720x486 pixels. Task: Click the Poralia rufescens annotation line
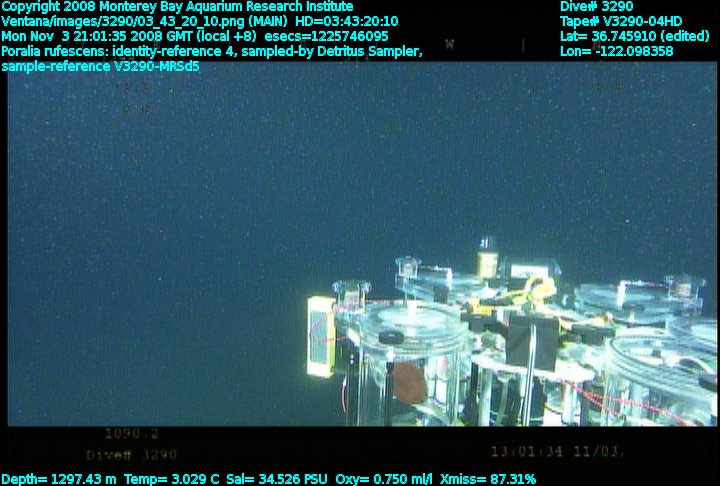(x=212, y=51)
